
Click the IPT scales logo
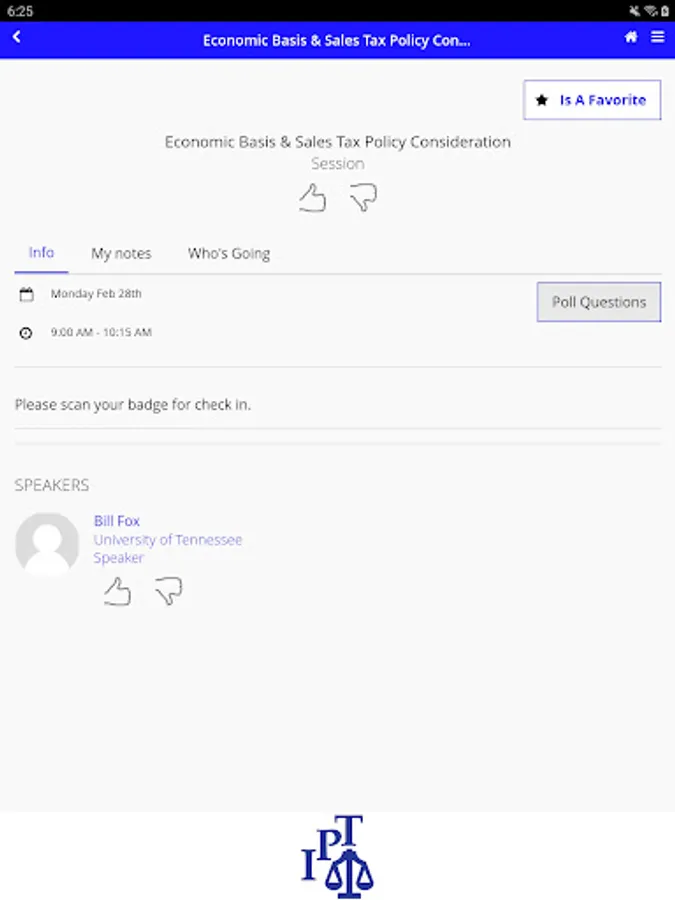(338, 857)
